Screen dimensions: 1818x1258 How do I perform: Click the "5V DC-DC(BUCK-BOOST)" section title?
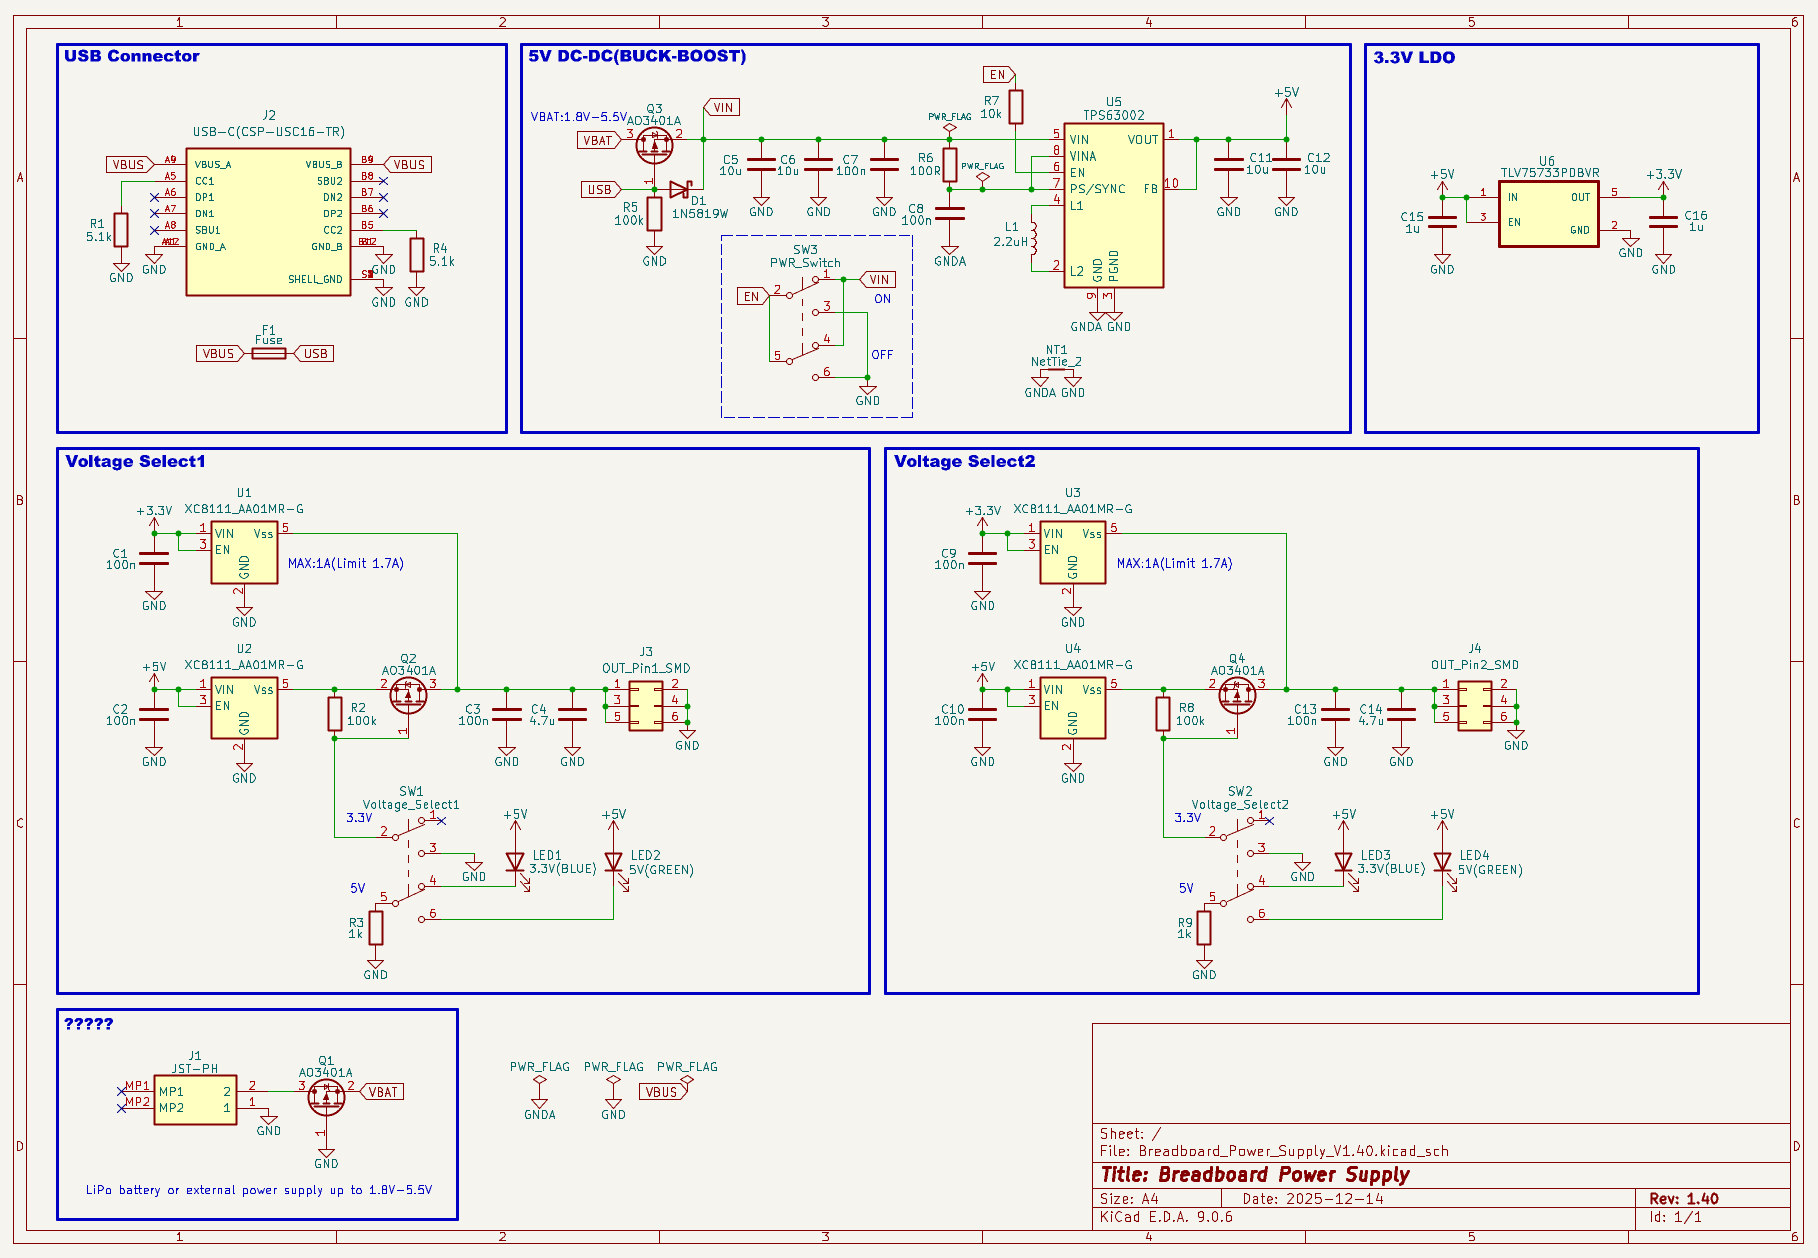pyautogui.click(x=637, y=57)
